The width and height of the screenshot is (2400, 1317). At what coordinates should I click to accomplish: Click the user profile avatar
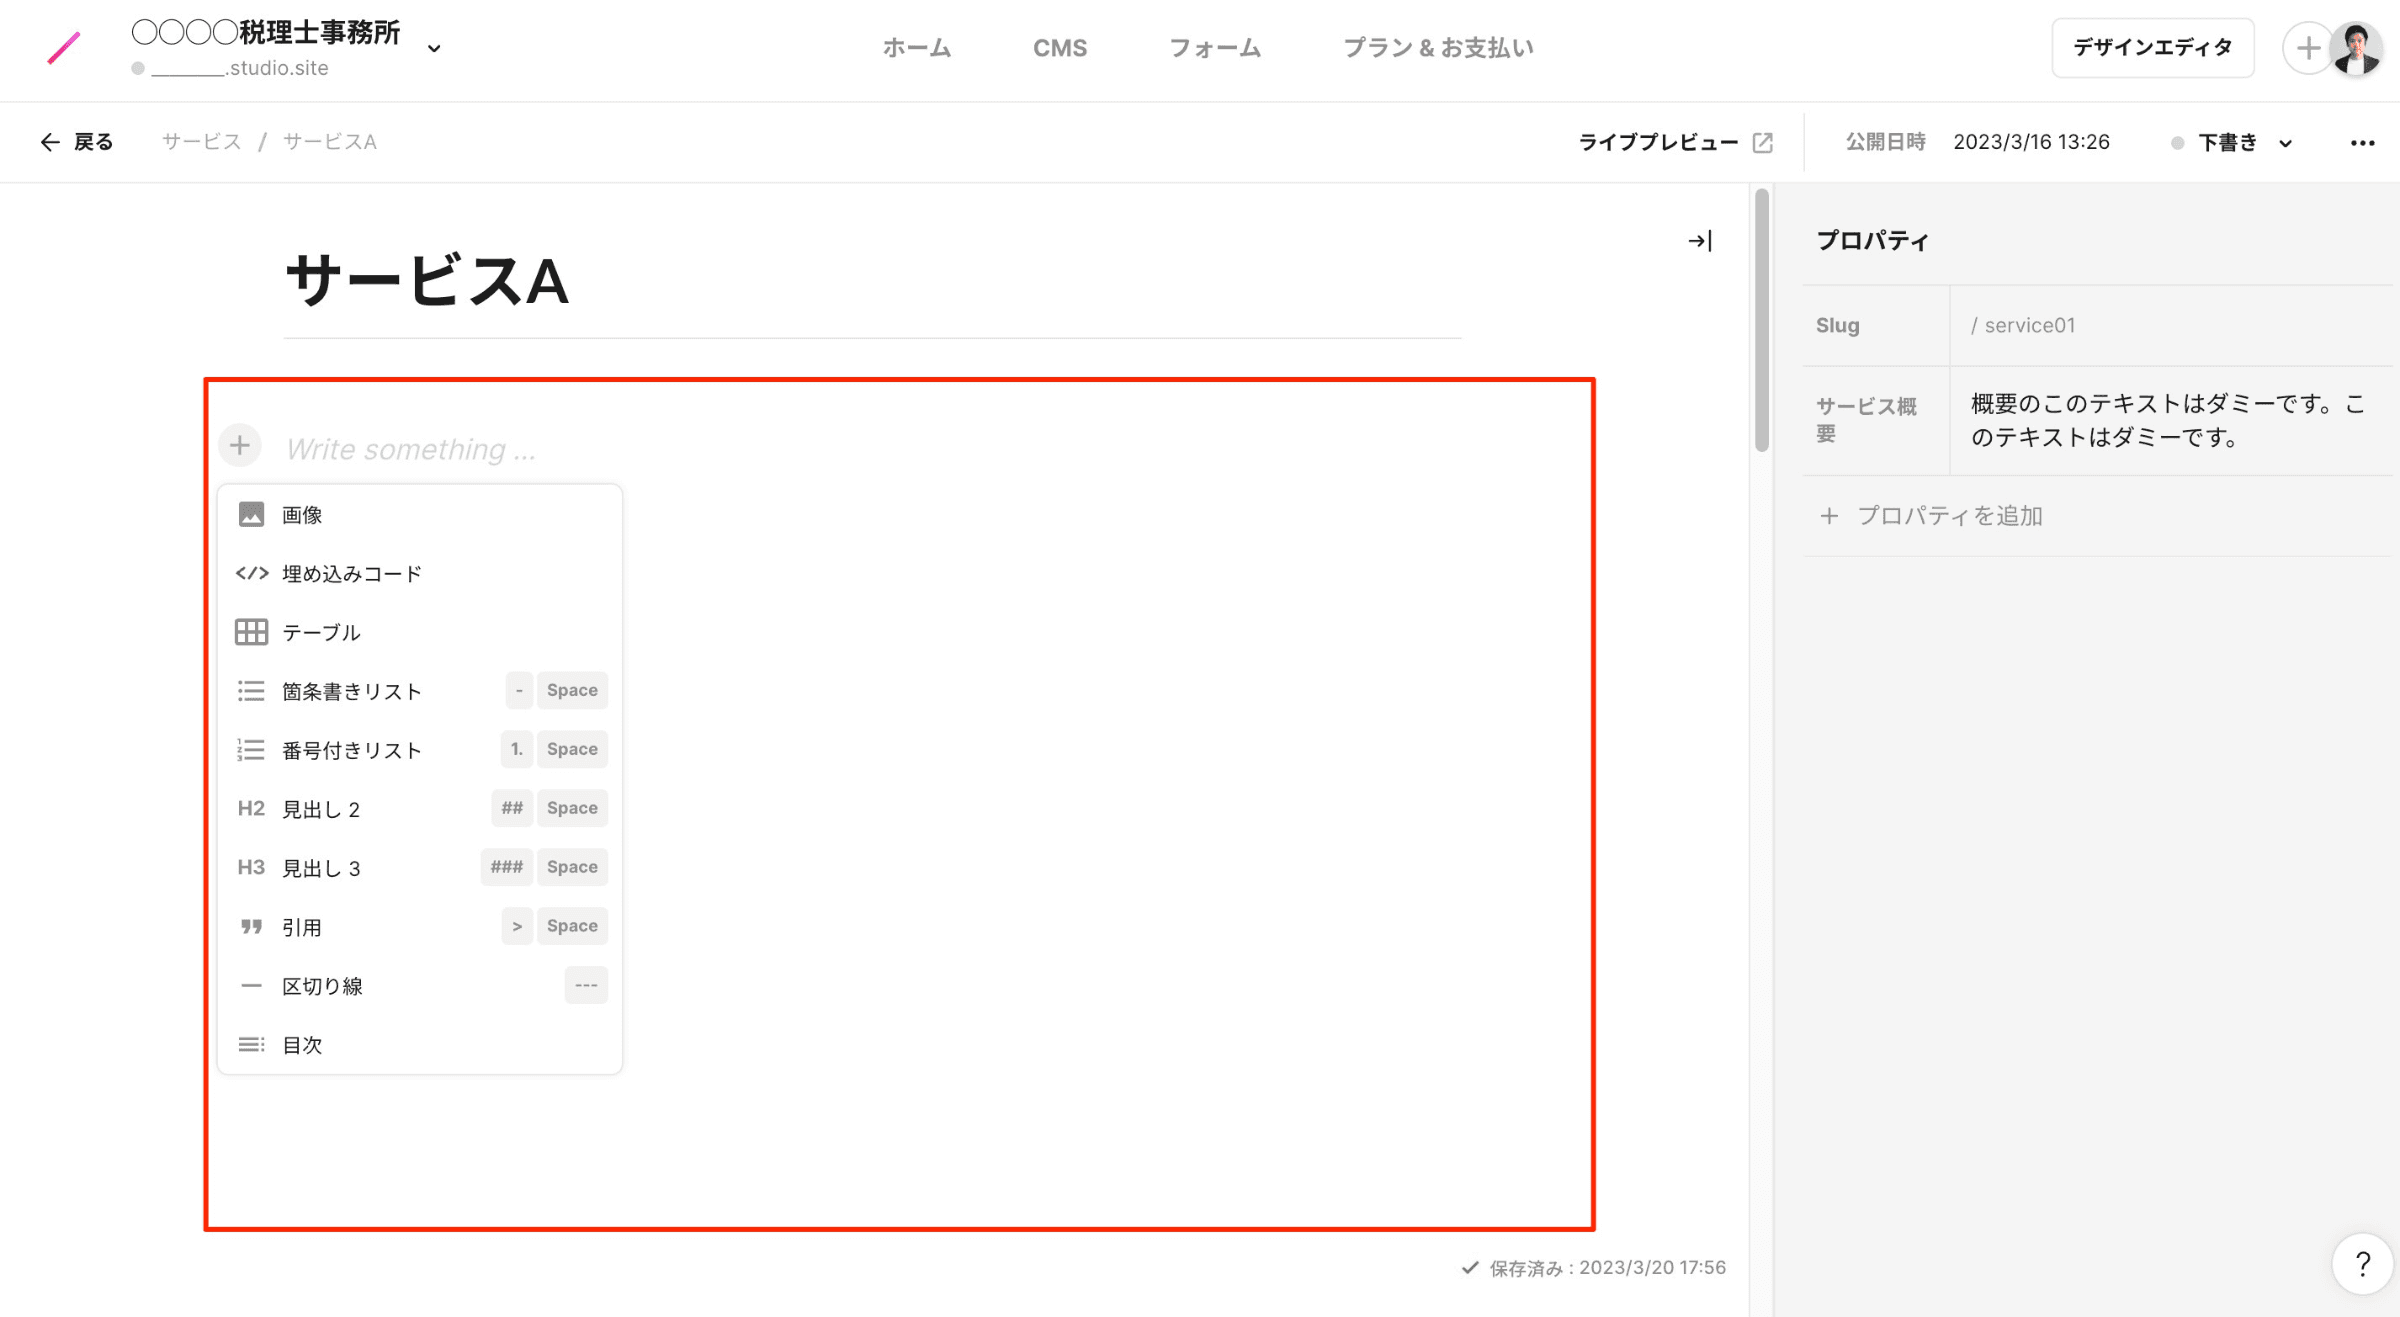pyautogui.click(x=2356, y=48)
